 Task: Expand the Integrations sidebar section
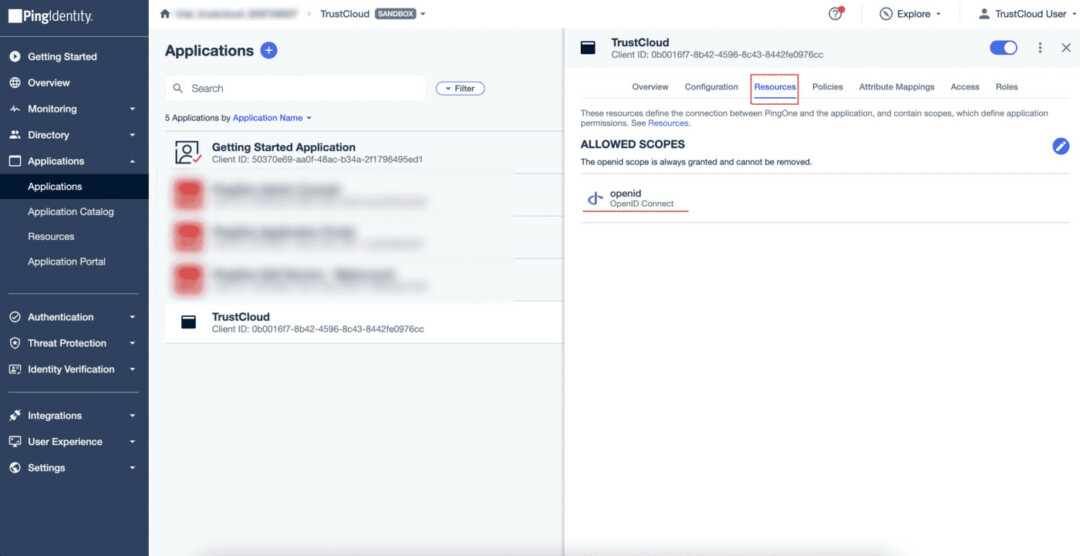(133, 415)
